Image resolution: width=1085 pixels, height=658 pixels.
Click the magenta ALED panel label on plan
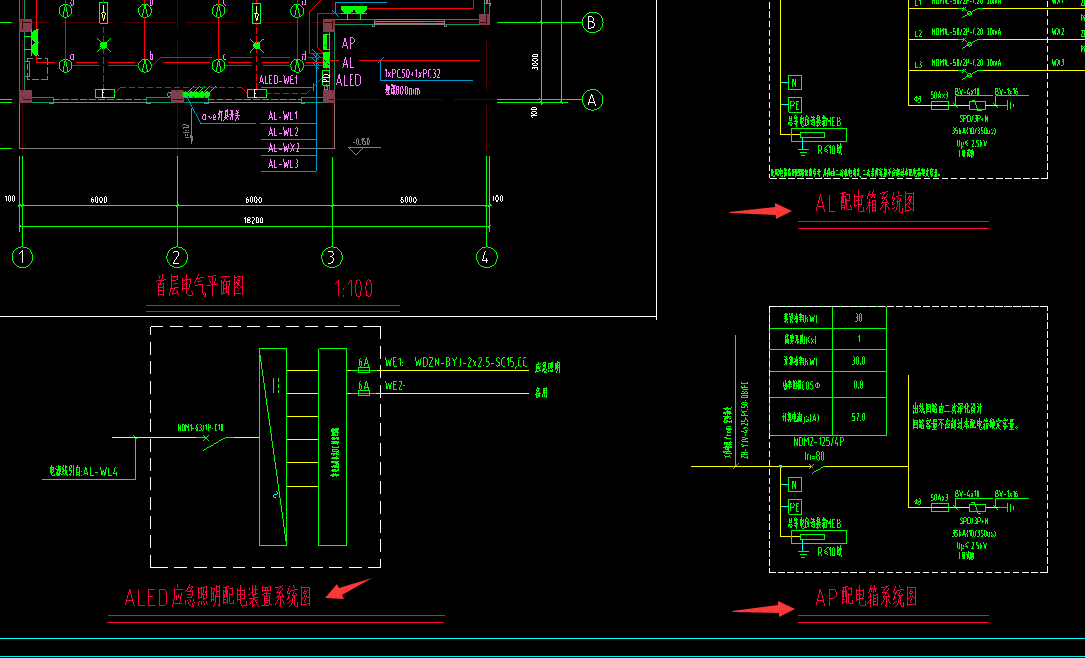click(x=349, y=81)
